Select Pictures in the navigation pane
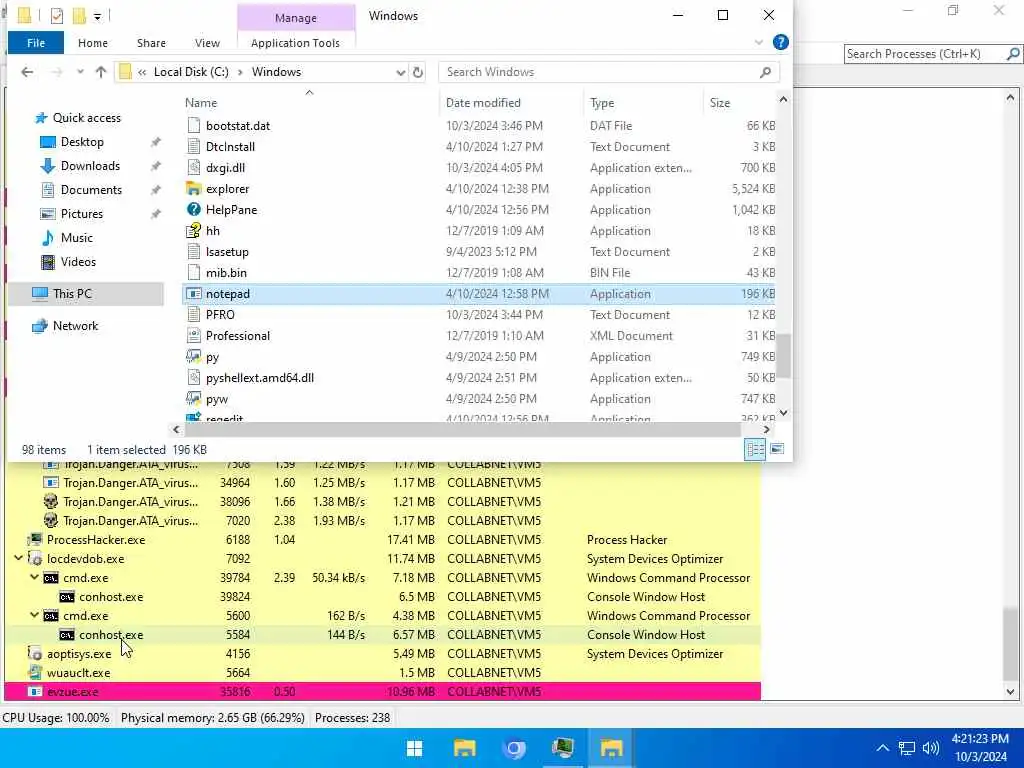 coord(82,214)
